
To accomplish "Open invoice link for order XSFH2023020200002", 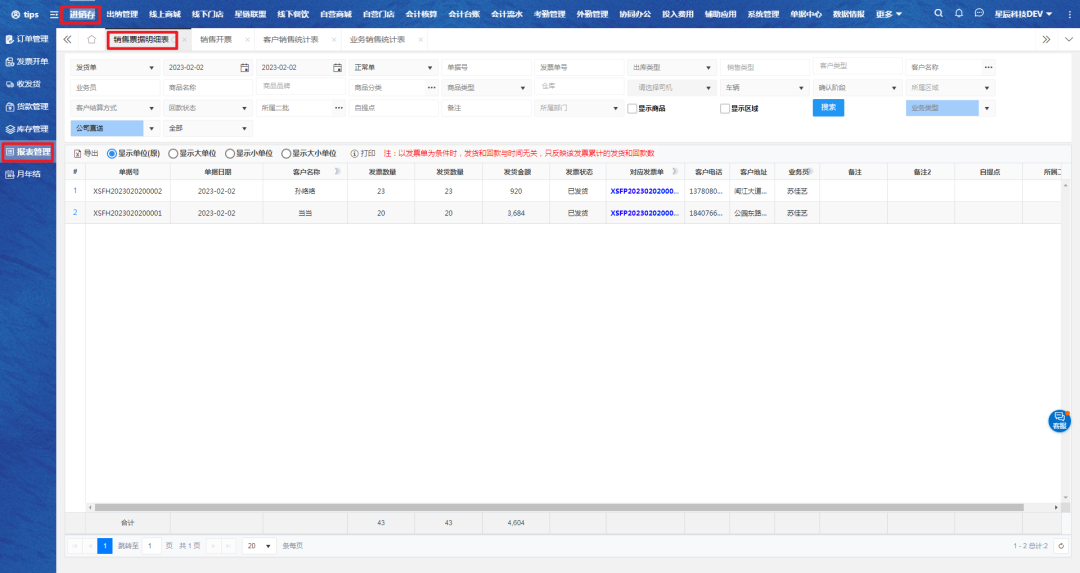I will pos(643,190).
